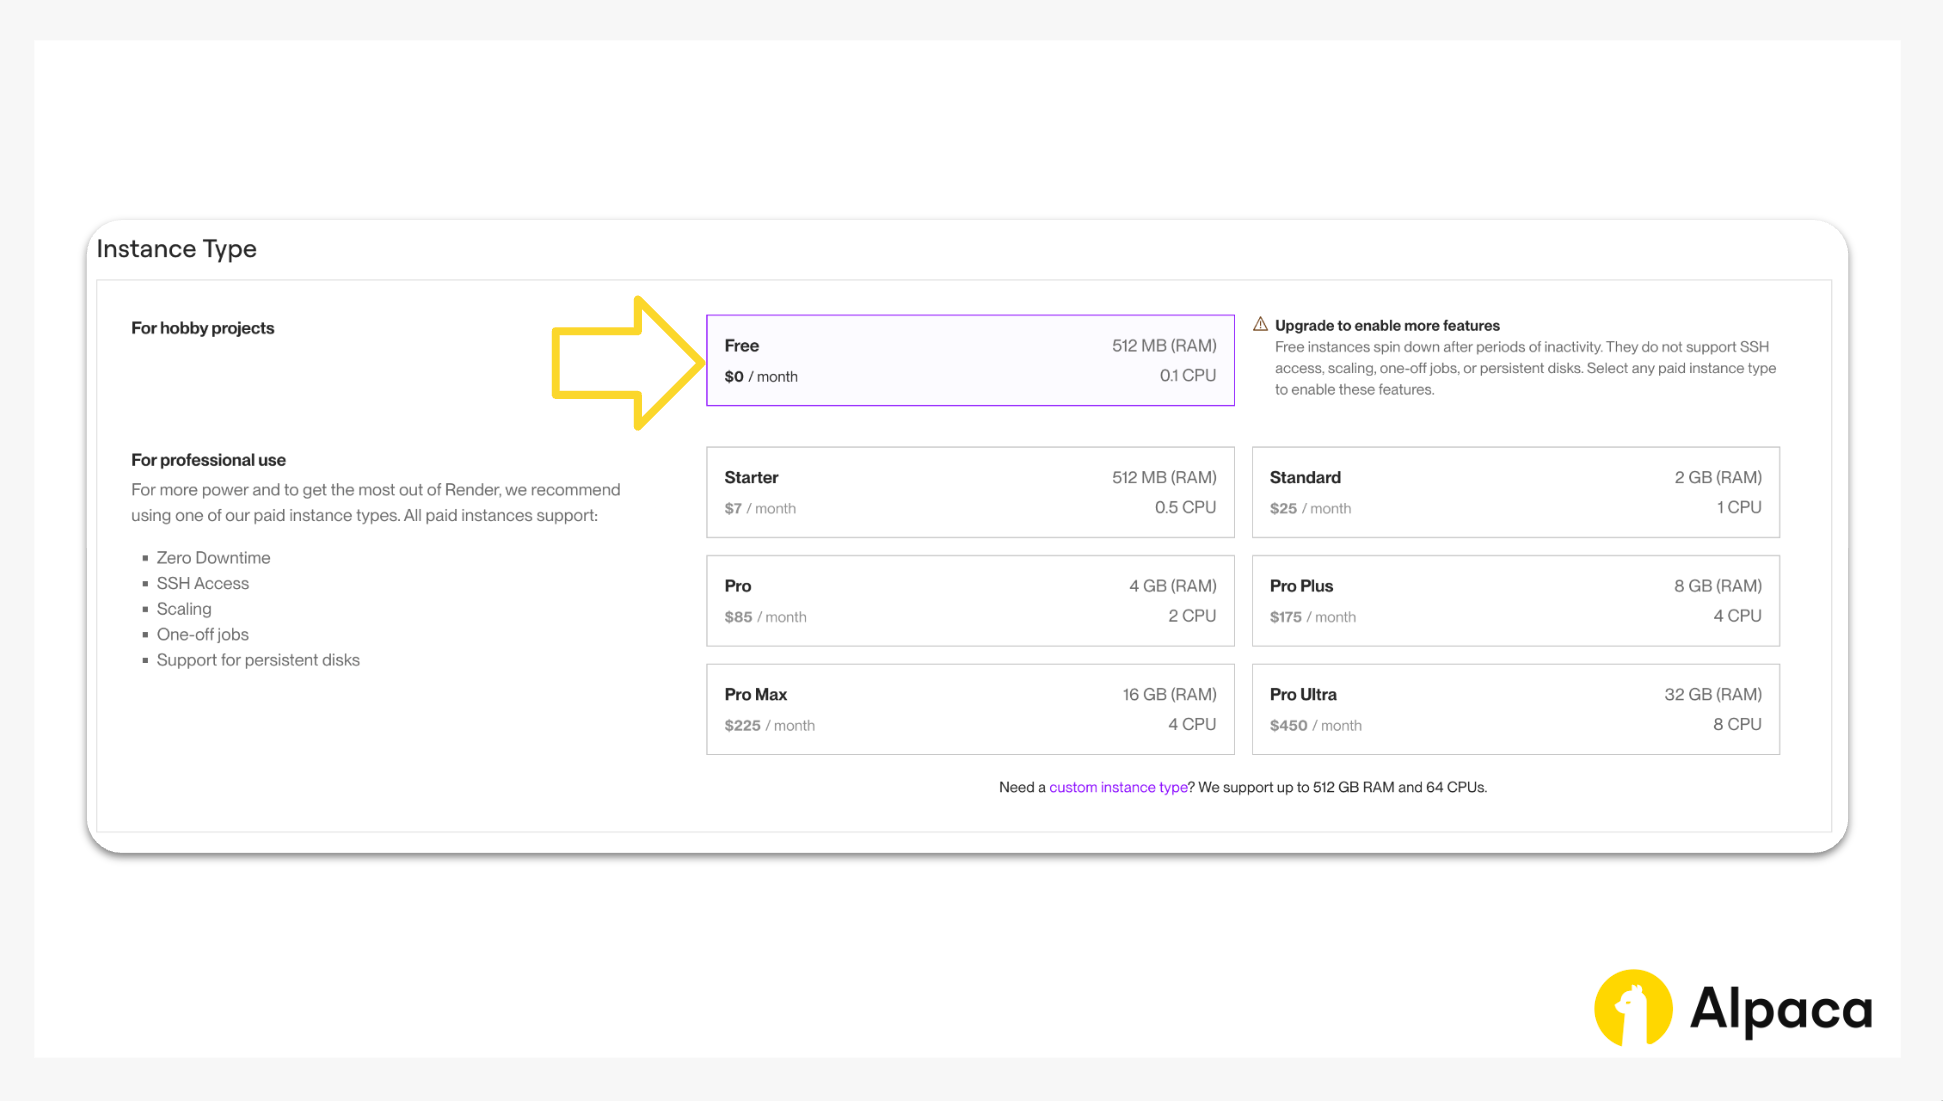The image size is (1943, 1101).
Task: Select the Standard 2 GB RAM plan
Action: click(x=1514, y=492)
